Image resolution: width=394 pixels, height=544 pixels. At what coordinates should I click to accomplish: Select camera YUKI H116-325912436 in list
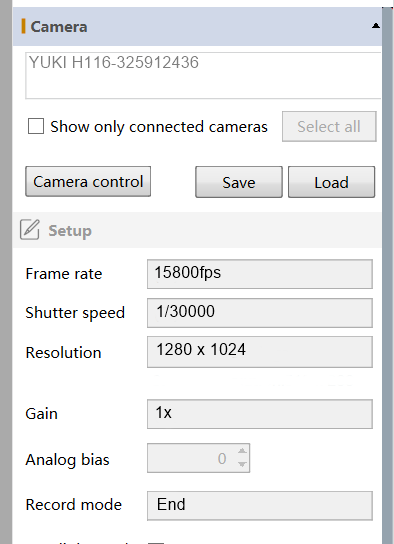tap(114, 62)
